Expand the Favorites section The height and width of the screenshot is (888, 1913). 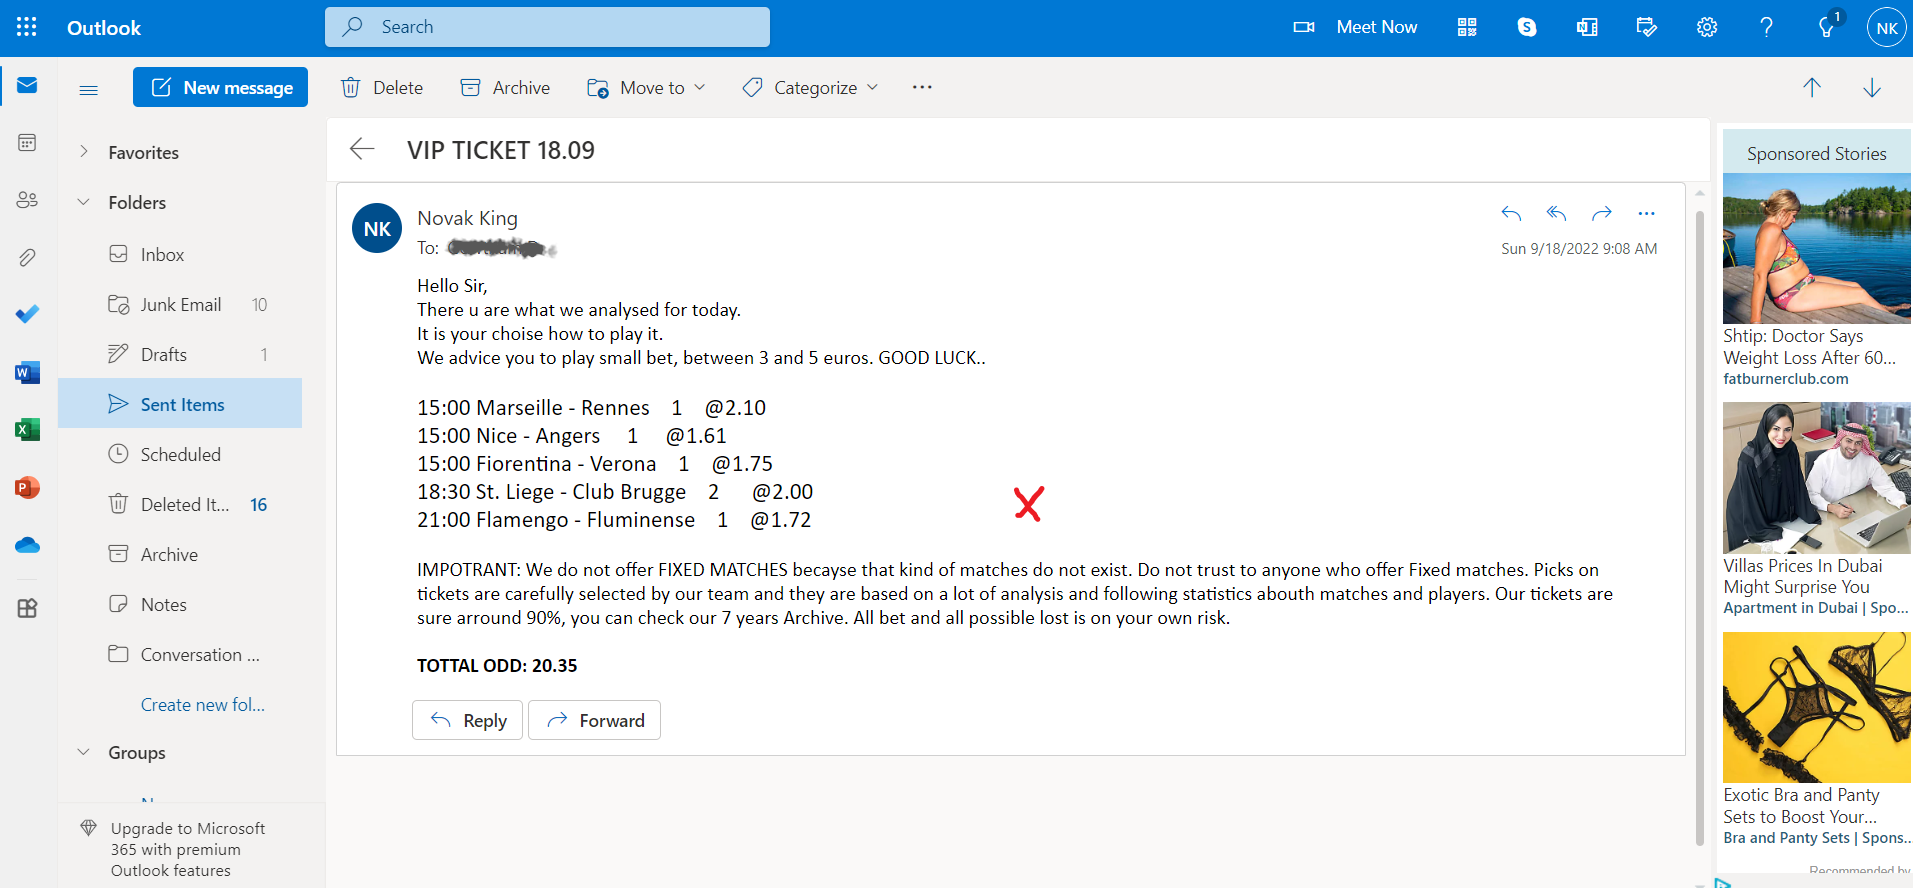(84, 152)
